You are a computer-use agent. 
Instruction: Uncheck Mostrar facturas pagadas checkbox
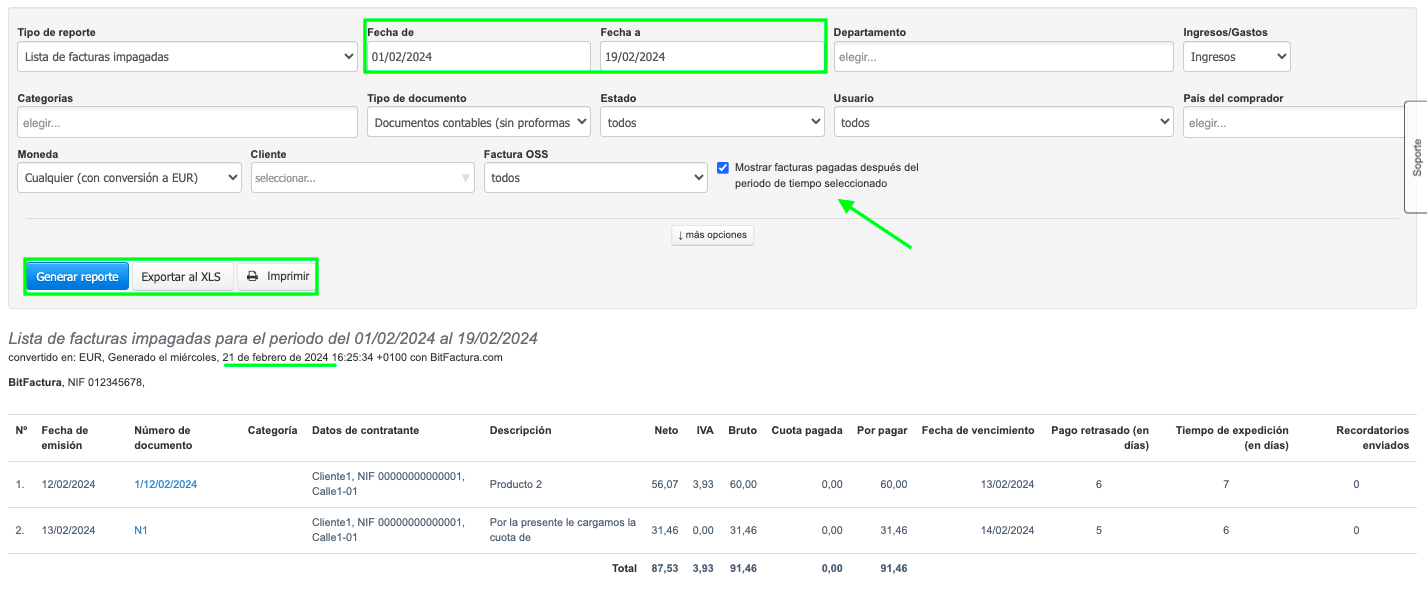pos(723,168)
